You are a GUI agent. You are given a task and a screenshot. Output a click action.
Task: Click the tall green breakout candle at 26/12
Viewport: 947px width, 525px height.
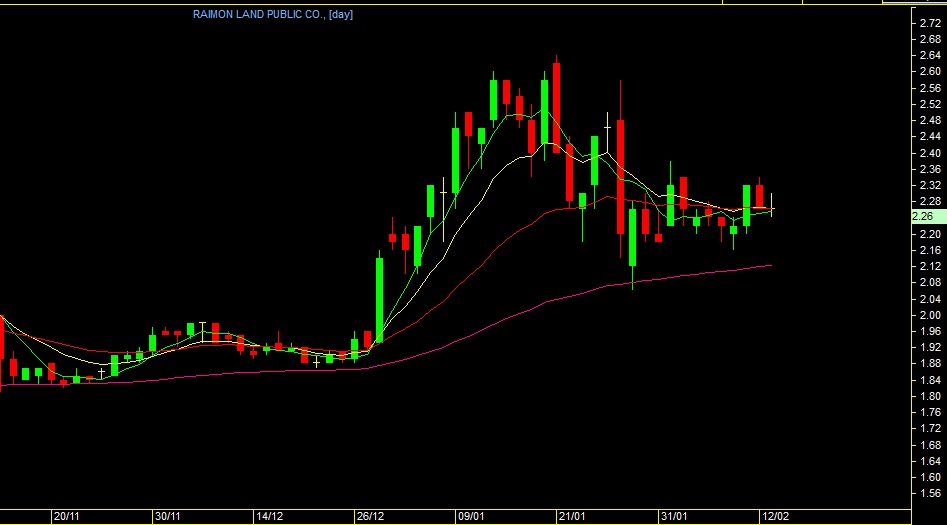point(379,299)
